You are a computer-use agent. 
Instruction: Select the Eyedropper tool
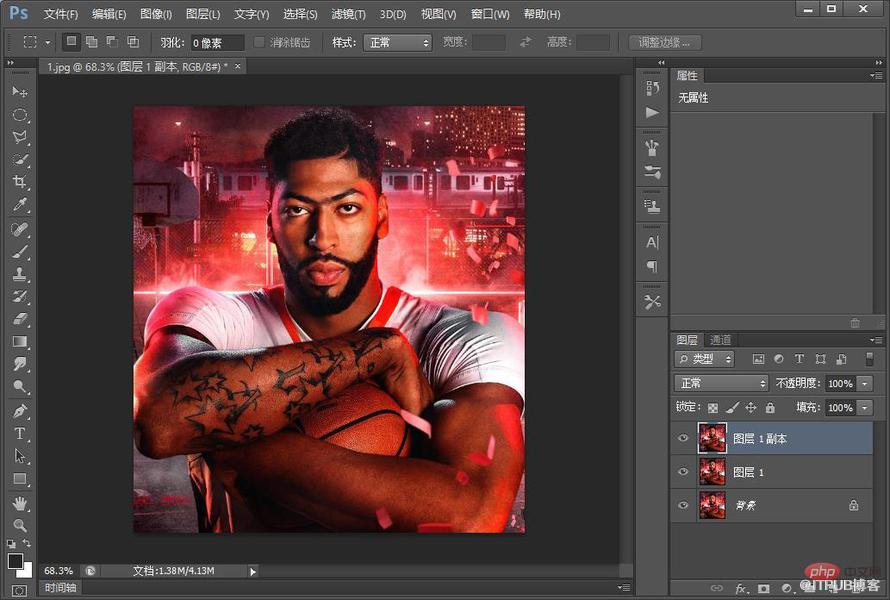[x=20, y=204]
